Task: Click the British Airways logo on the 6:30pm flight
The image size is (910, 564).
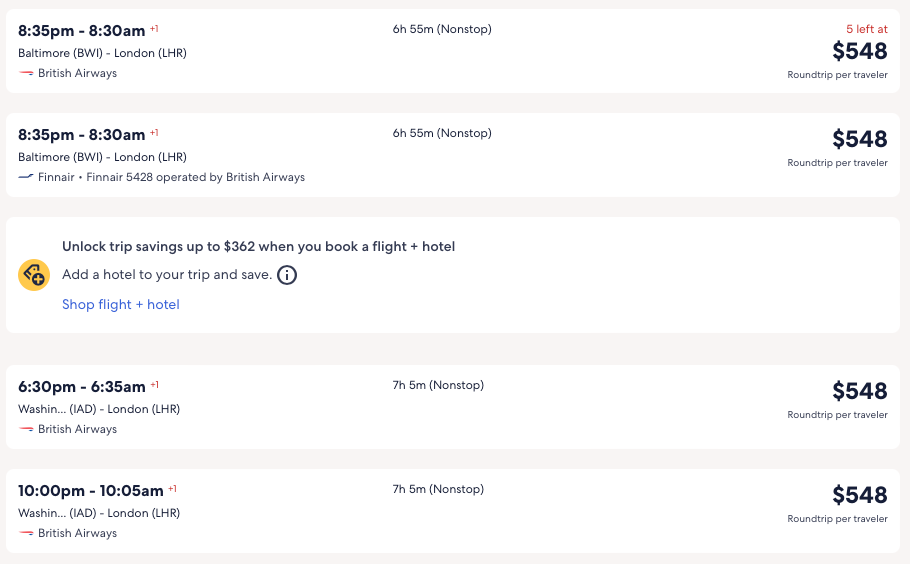Action: point(26,429)
